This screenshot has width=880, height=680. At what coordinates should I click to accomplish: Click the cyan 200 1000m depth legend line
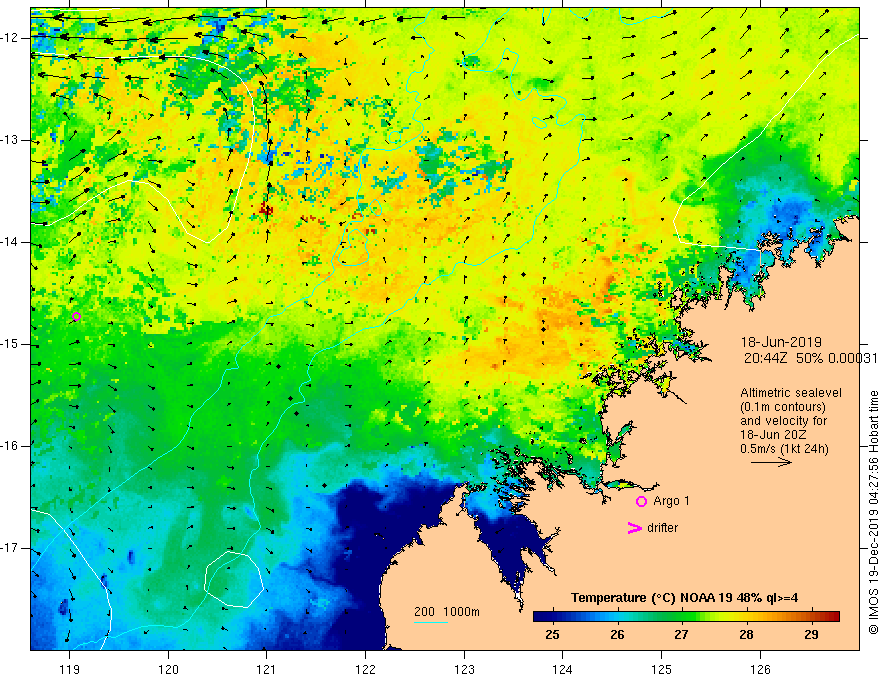coord(430,622)
